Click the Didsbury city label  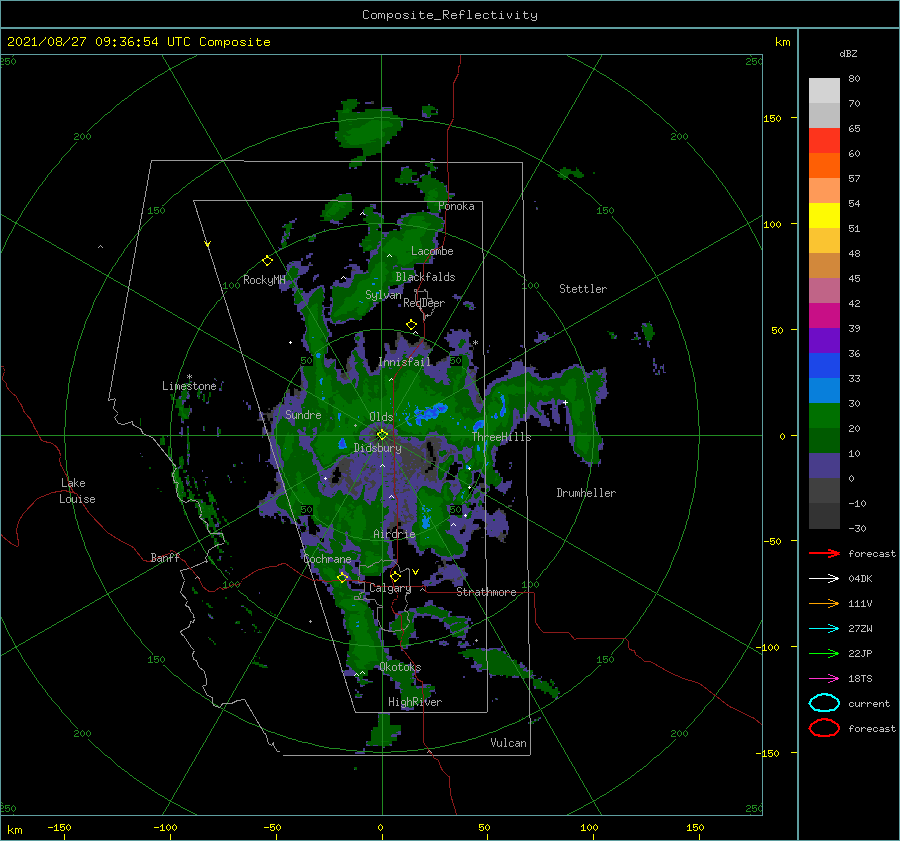[x=377, y=448]
